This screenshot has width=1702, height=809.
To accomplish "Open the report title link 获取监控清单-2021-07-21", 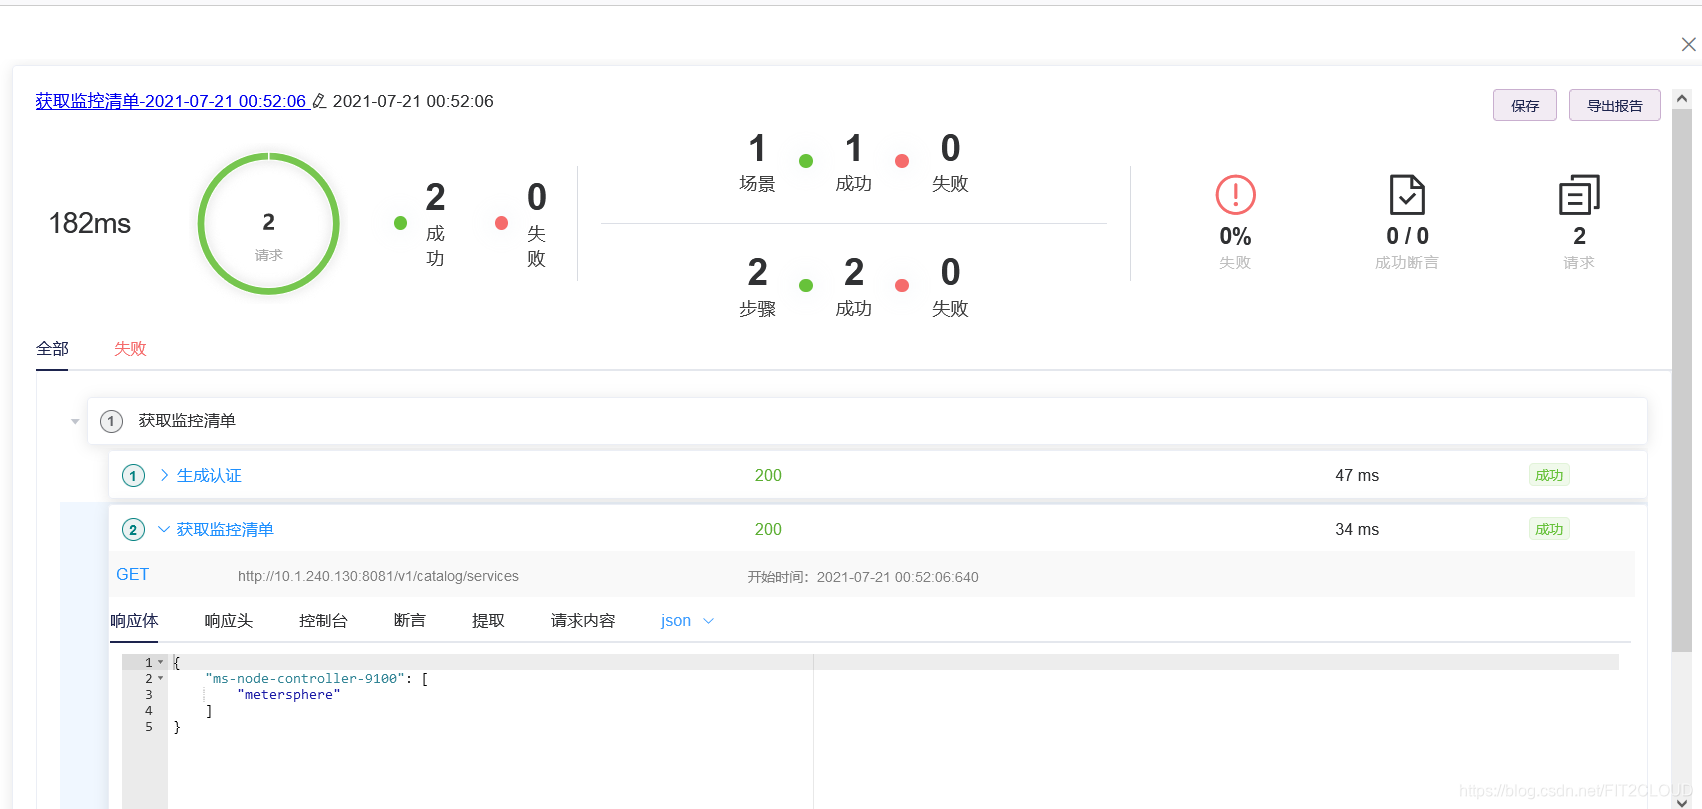I will click(171, 101).
